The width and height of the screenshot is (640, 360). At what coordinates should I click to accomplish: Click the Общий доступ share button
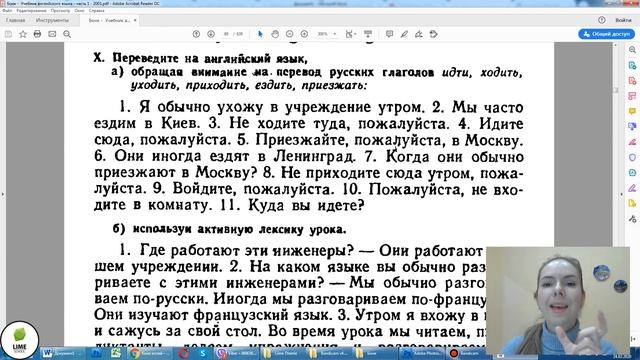click(x=607, y=34)
